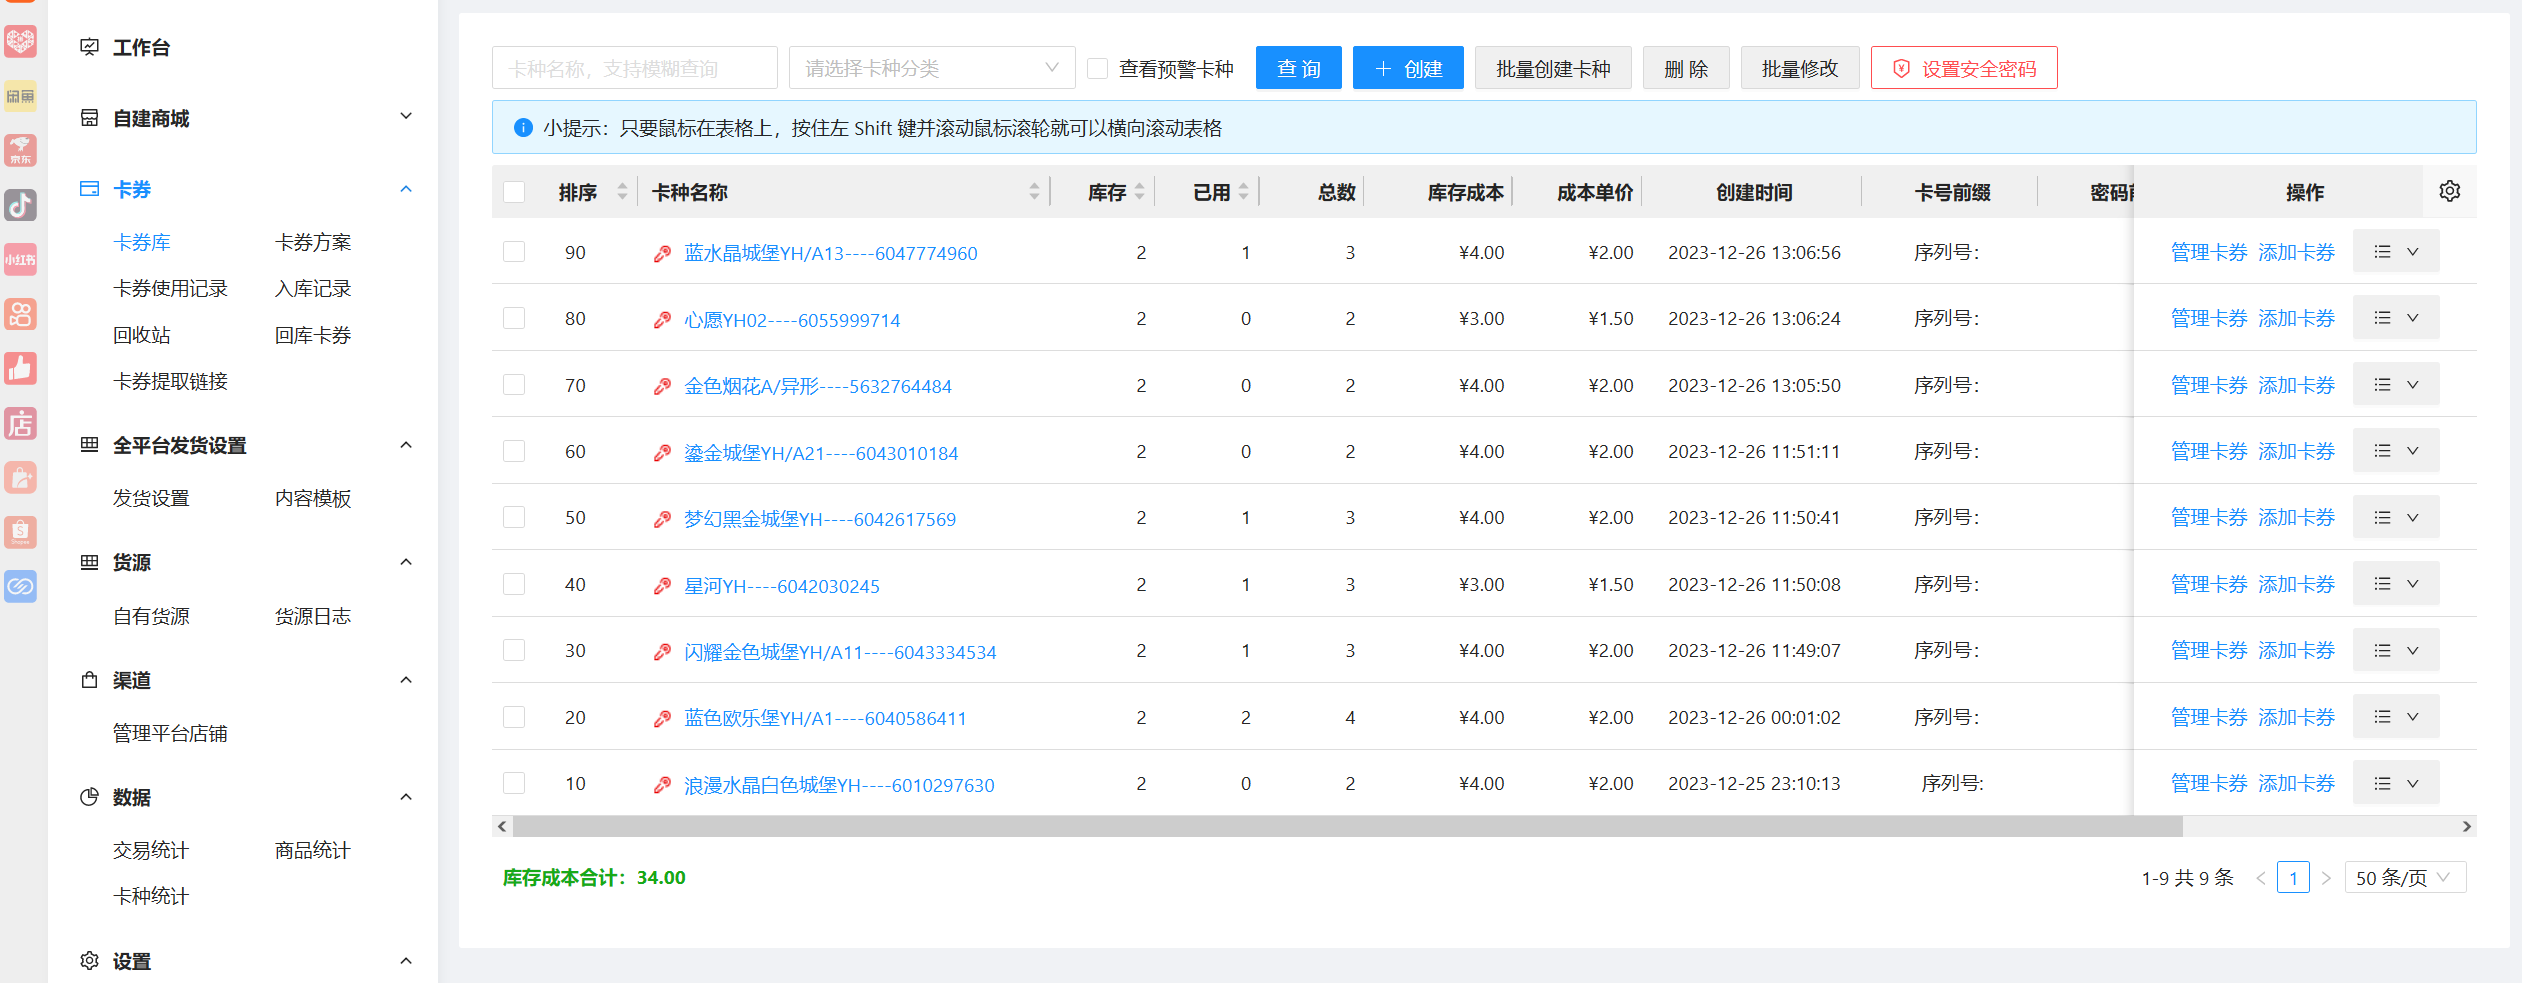This screenshot has height=983, width=2522.
Task: Open the 抖音 platform channel icon
Action: click(x=21, y=206)
